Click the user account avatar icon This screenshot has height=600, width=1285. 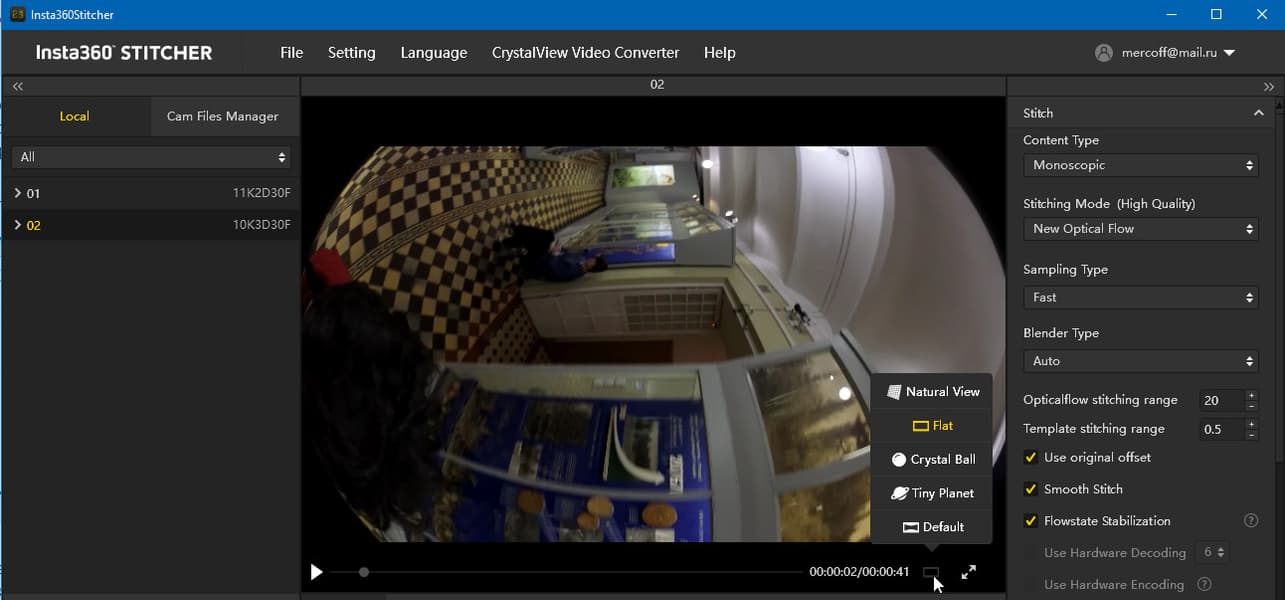click(1104, 53)
